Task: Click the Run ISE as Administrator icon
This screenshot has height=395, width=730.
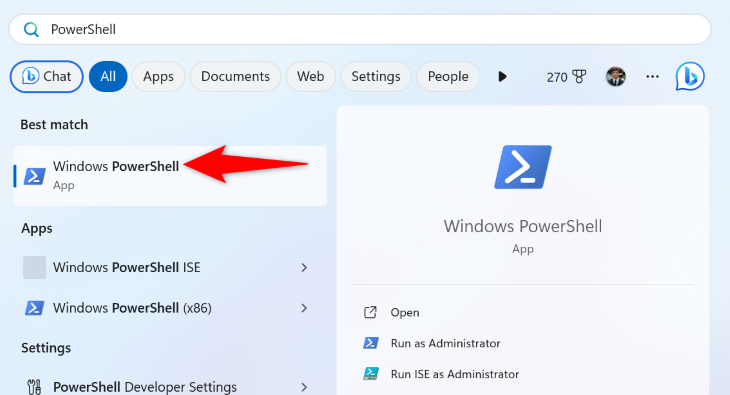Action: [x=371, y=374]
